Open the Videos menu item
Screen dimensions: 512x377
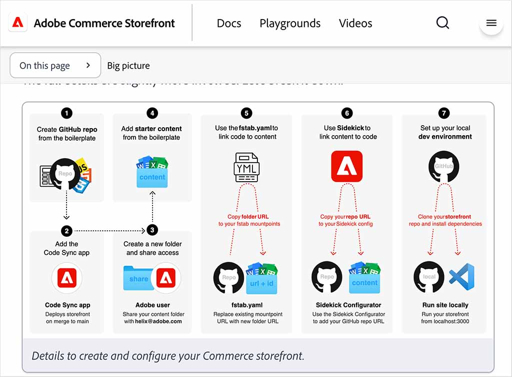(x=355, y=23)
